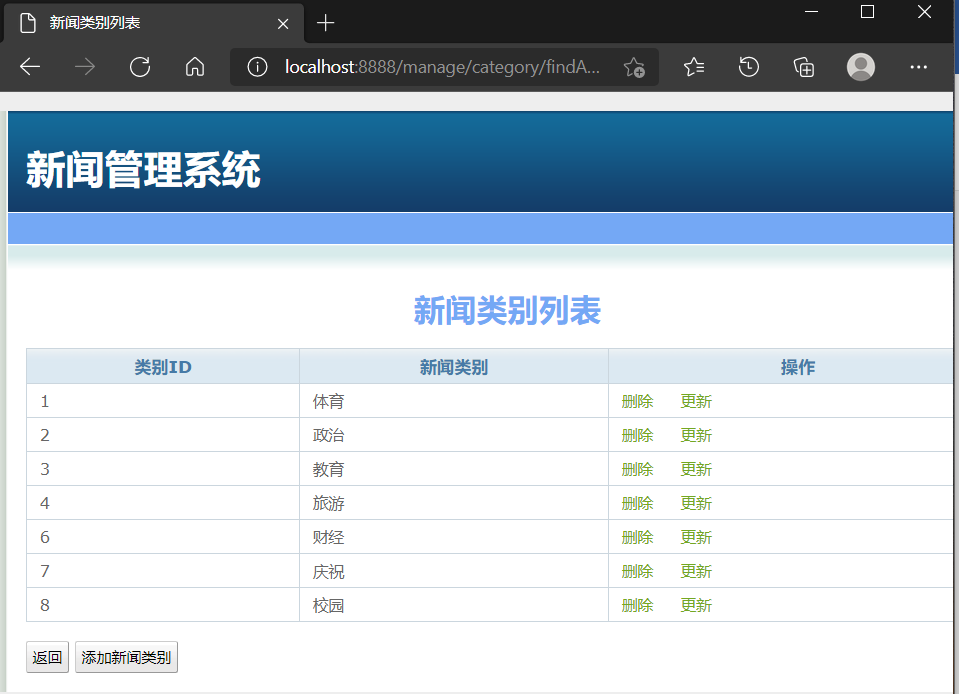Viewport: 959px width, 694px height.
Task: Update the 校园 category
Action: (696, 605)
